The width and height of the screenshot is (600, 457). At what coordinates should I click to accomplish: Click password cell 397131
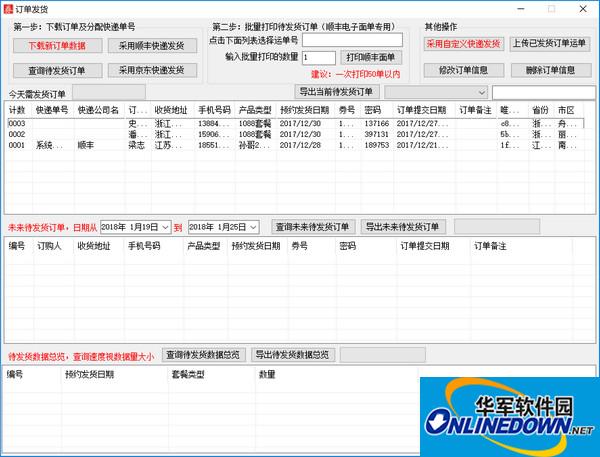[377, 134]
